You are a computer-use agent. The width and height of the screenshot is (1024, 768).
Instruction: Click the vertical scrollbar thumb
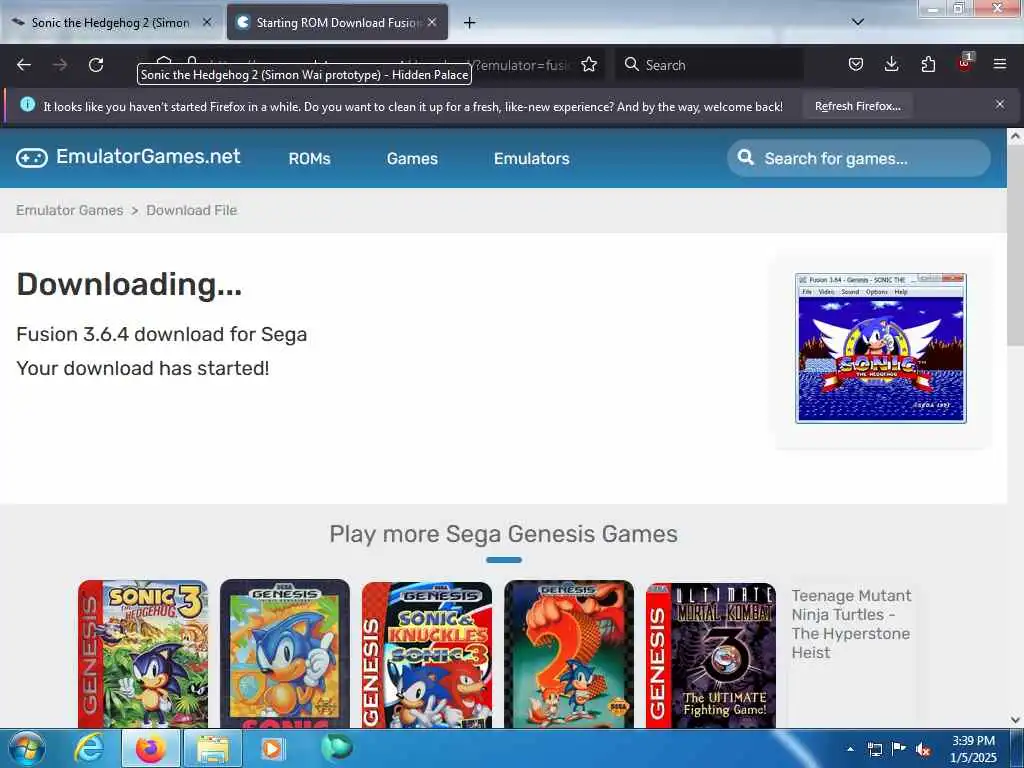click(1015, 245)
